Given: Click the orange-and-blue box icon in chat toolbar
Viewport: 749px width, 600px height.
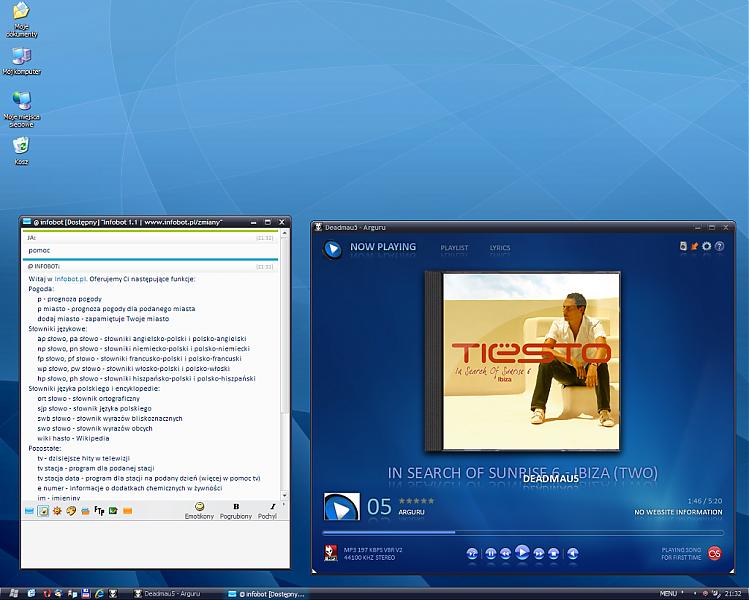Looking at the screenshot, I should pos(85,511).
